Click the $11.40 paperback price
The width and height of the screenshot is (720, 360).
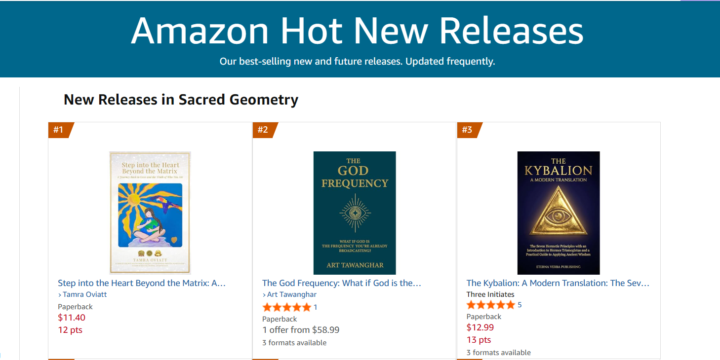tap(72, 318)
